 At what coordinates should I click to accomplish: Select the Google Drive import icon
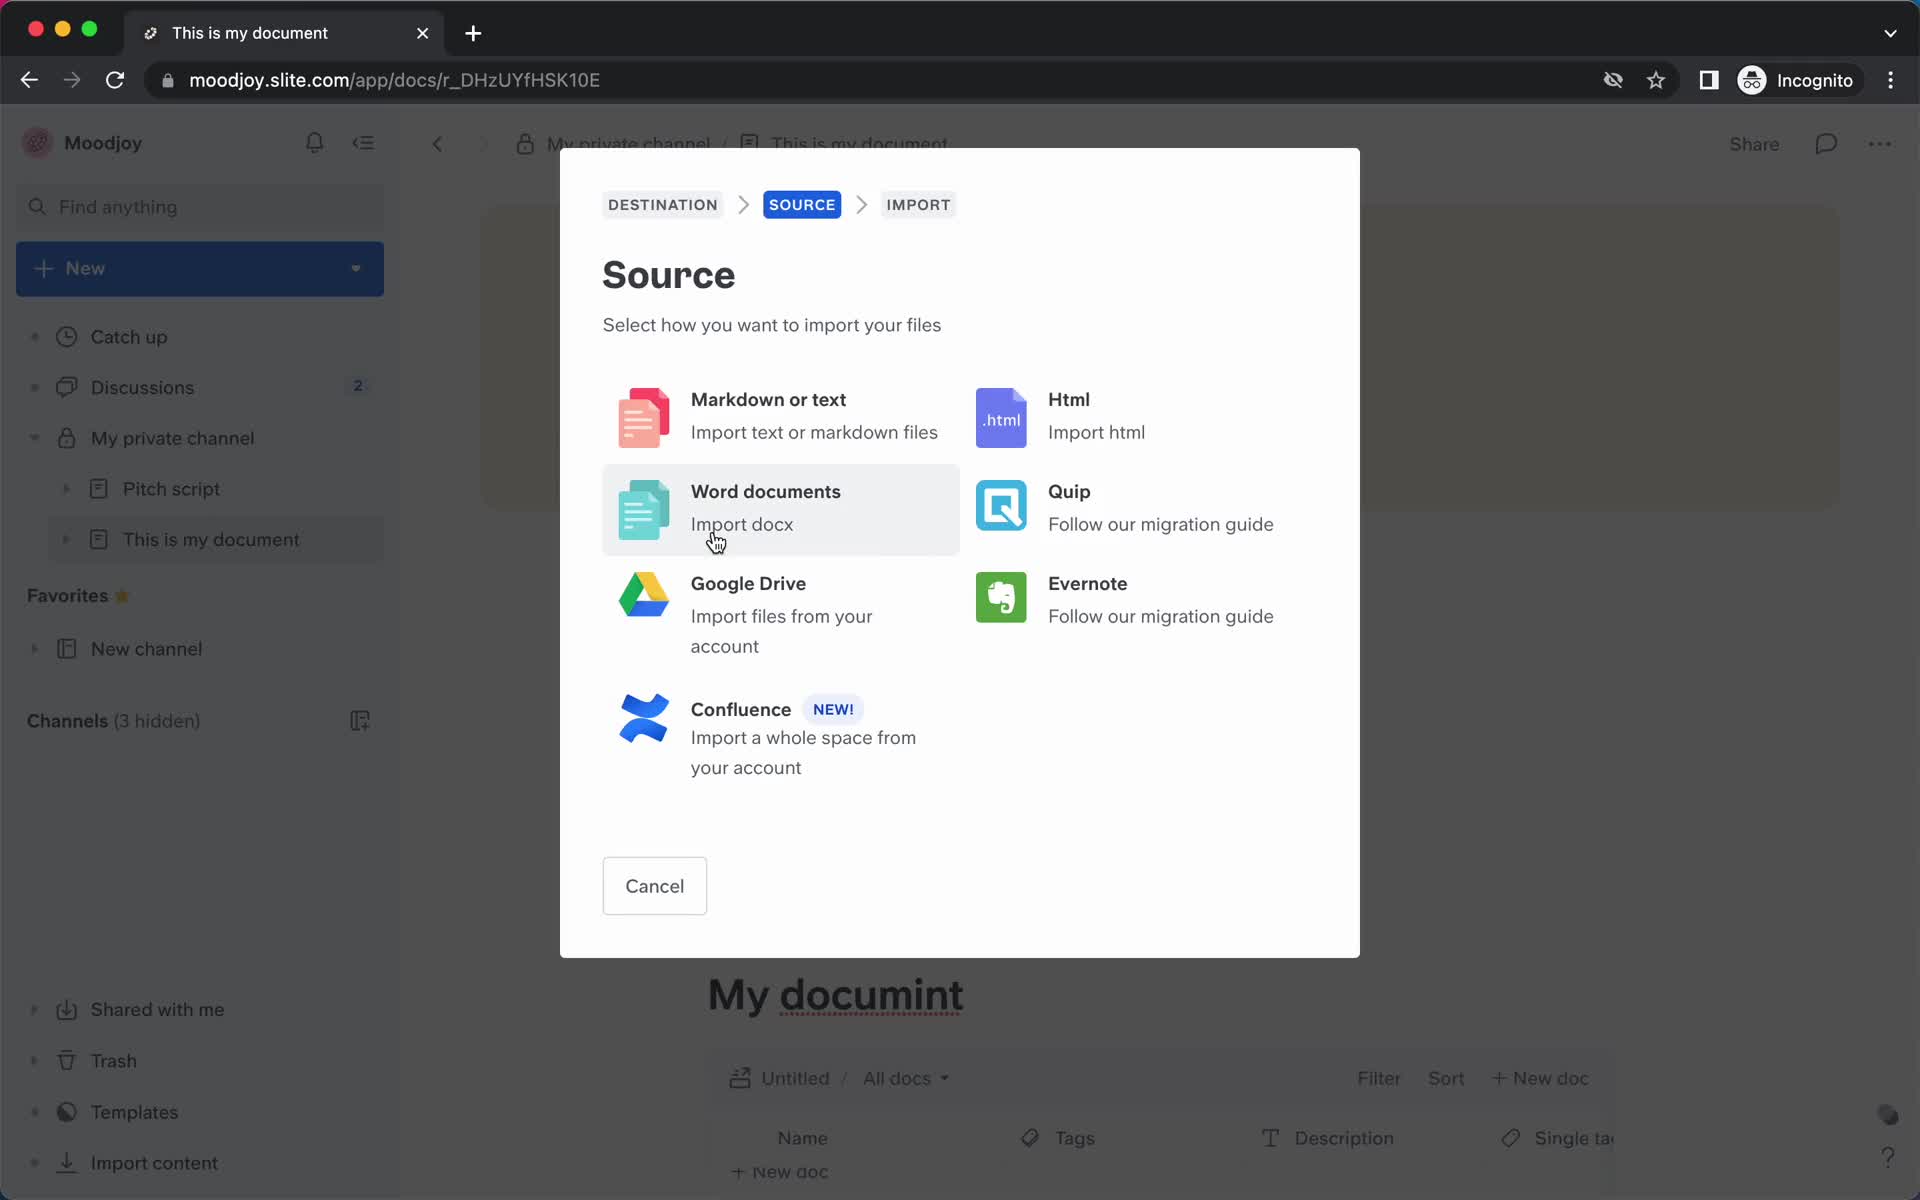pos(643,600)
